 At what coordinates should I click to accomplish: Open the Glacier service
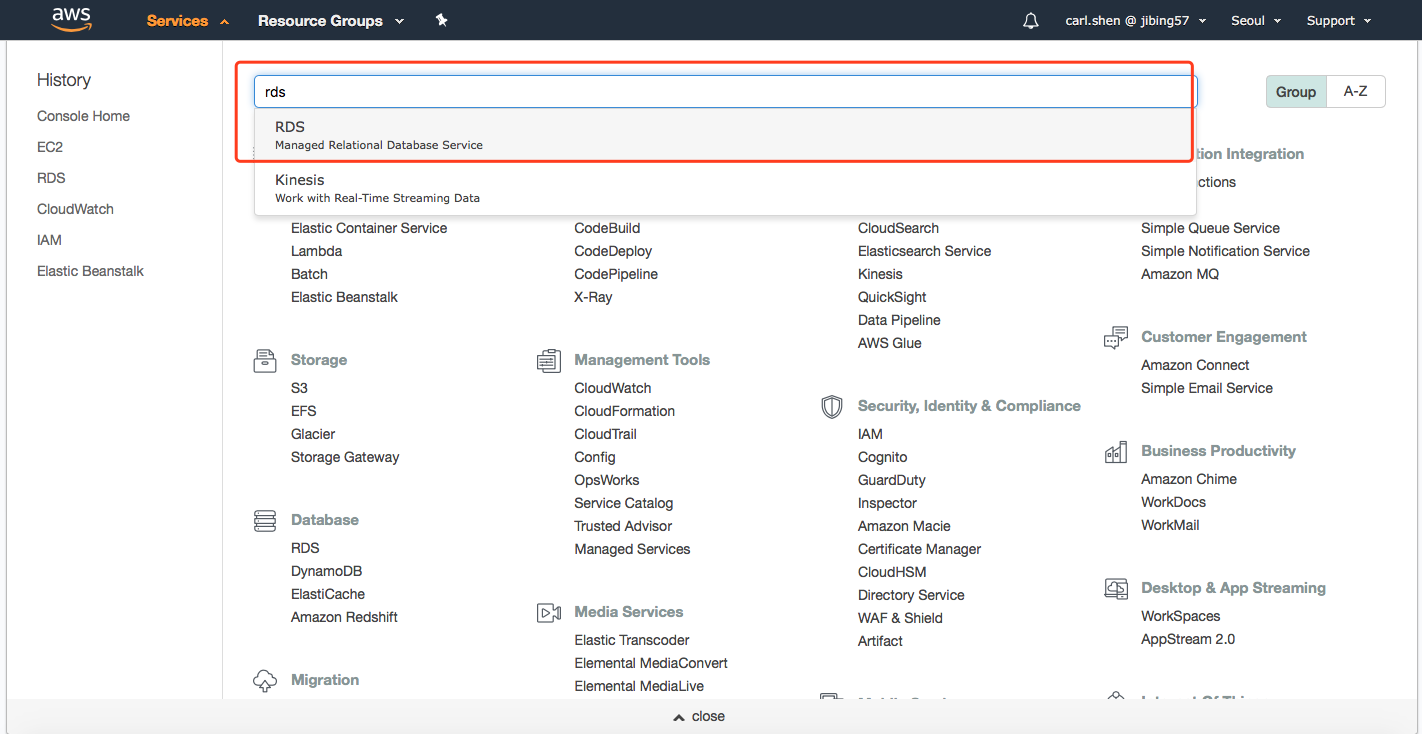(x=313, y=434)
